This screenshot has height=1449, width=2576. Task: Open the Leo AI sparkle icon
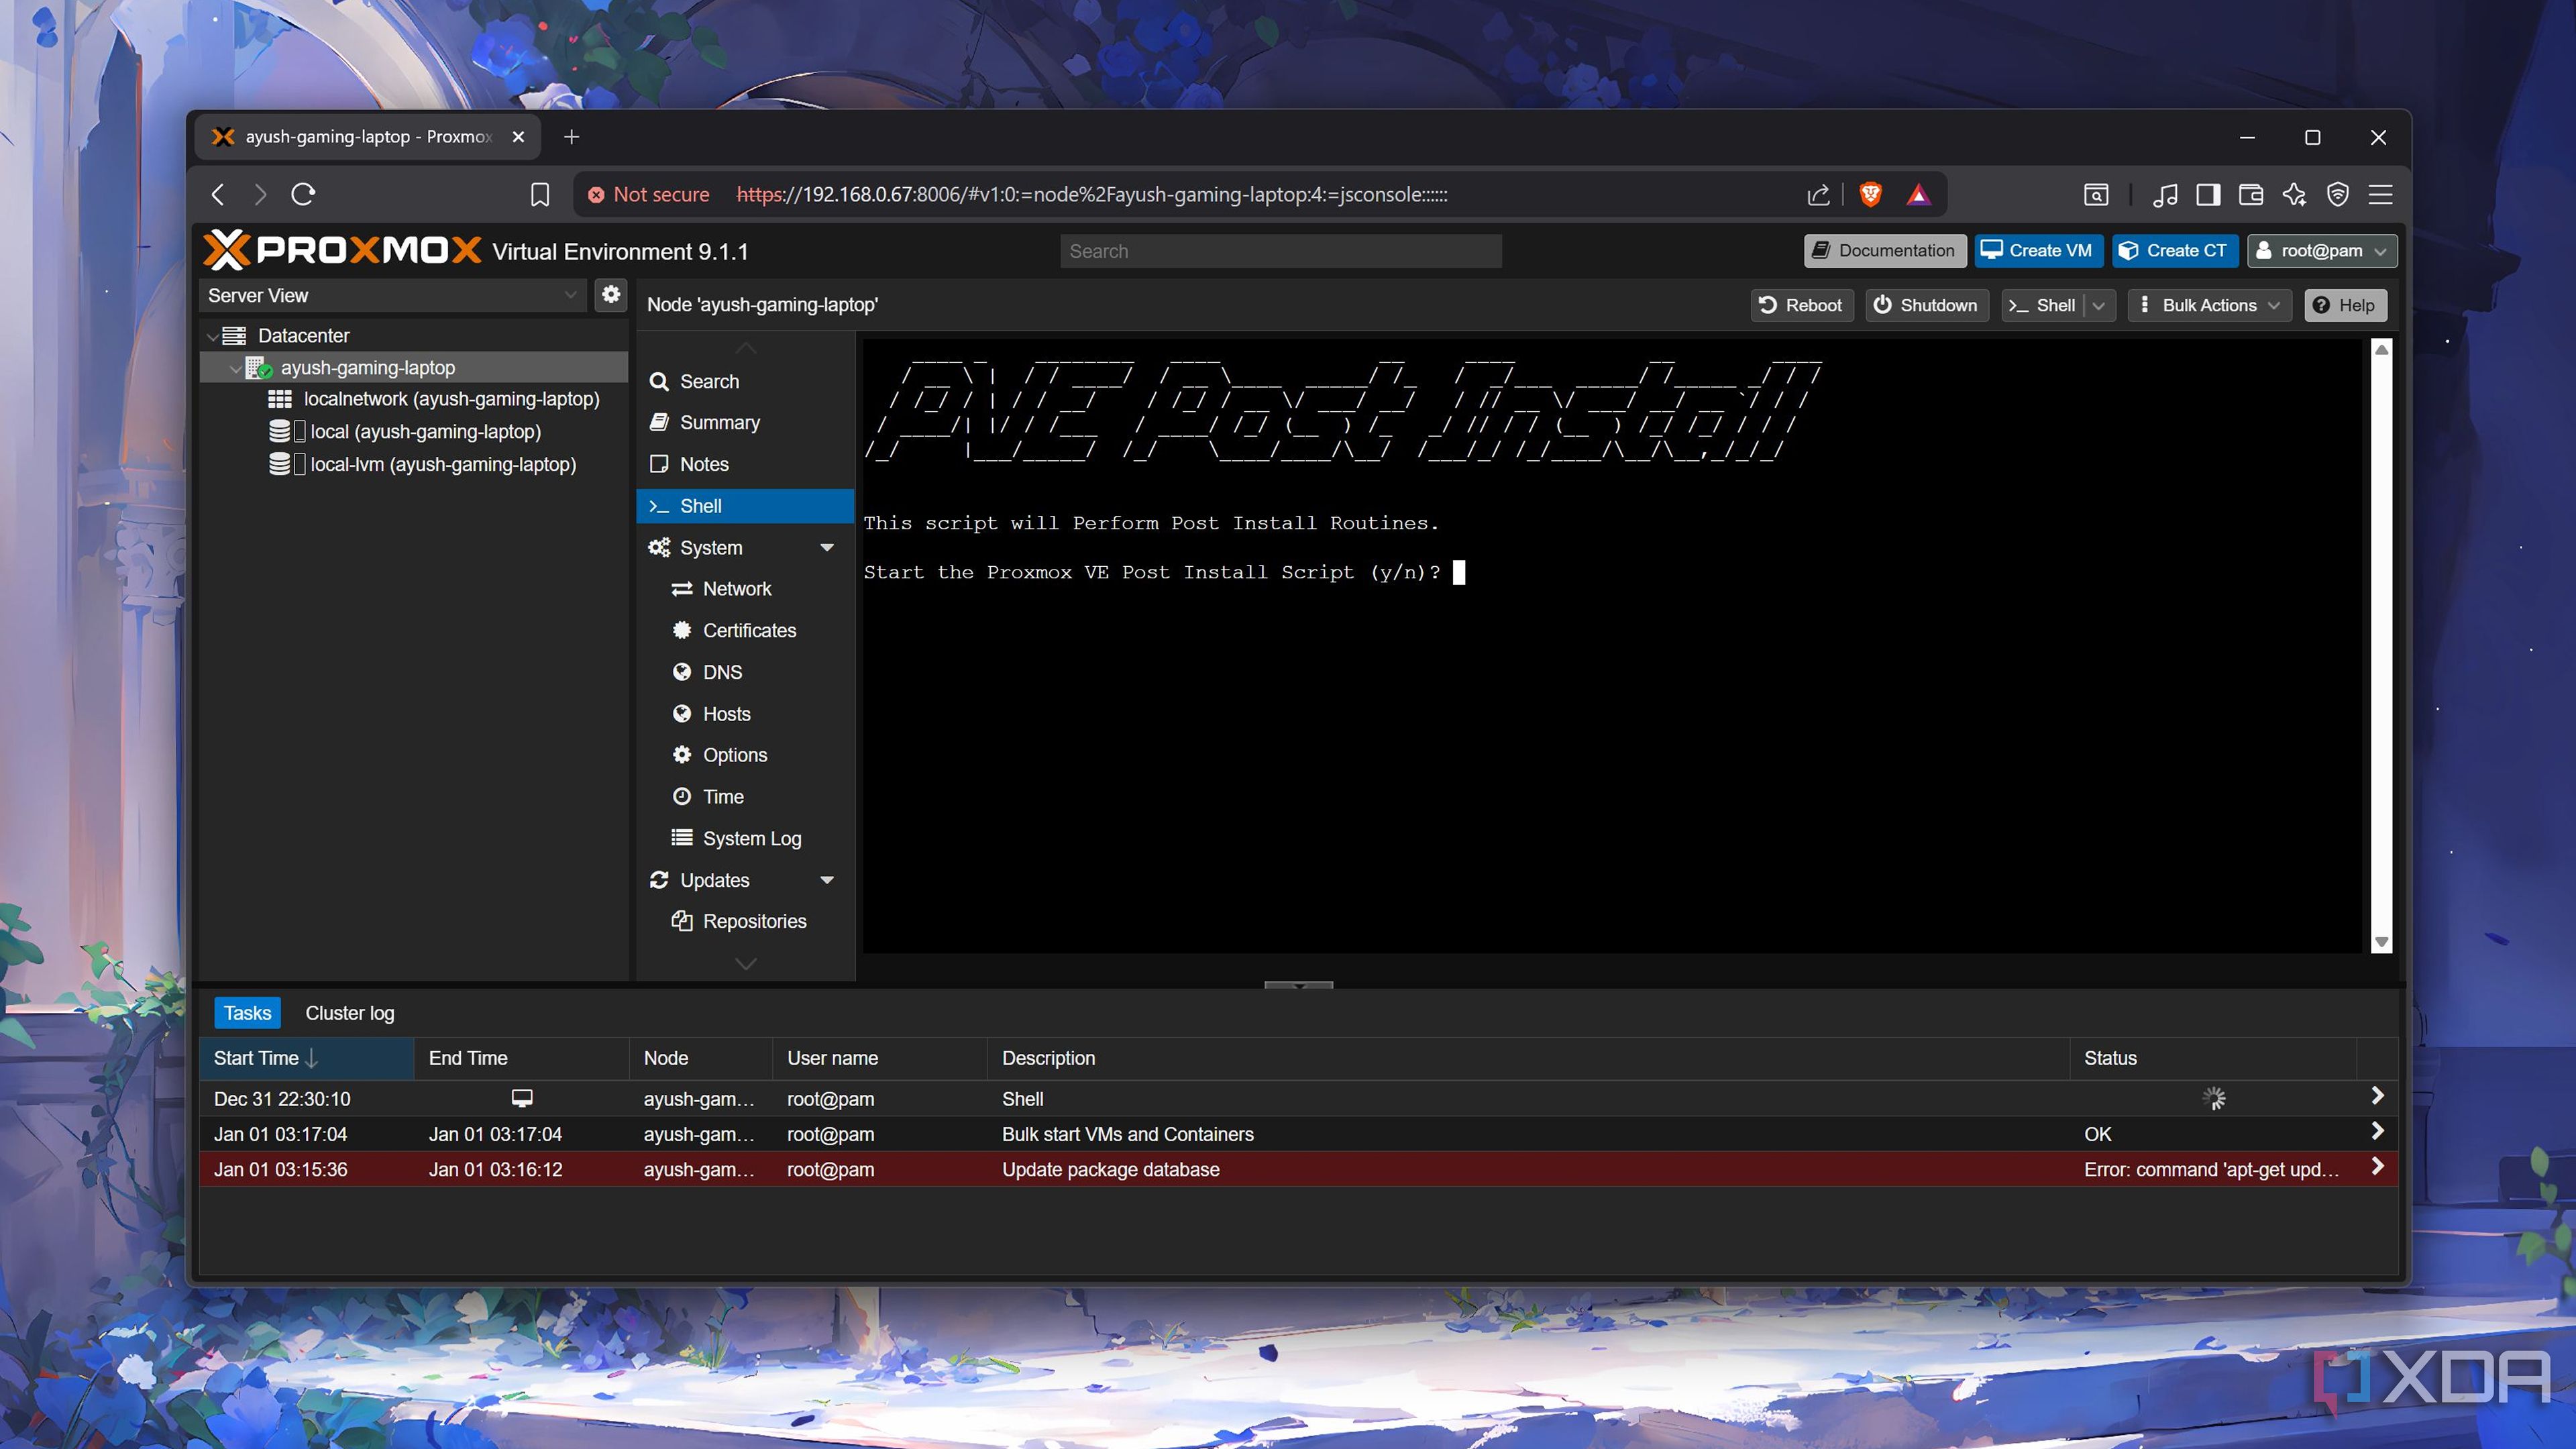[2295, 194]
